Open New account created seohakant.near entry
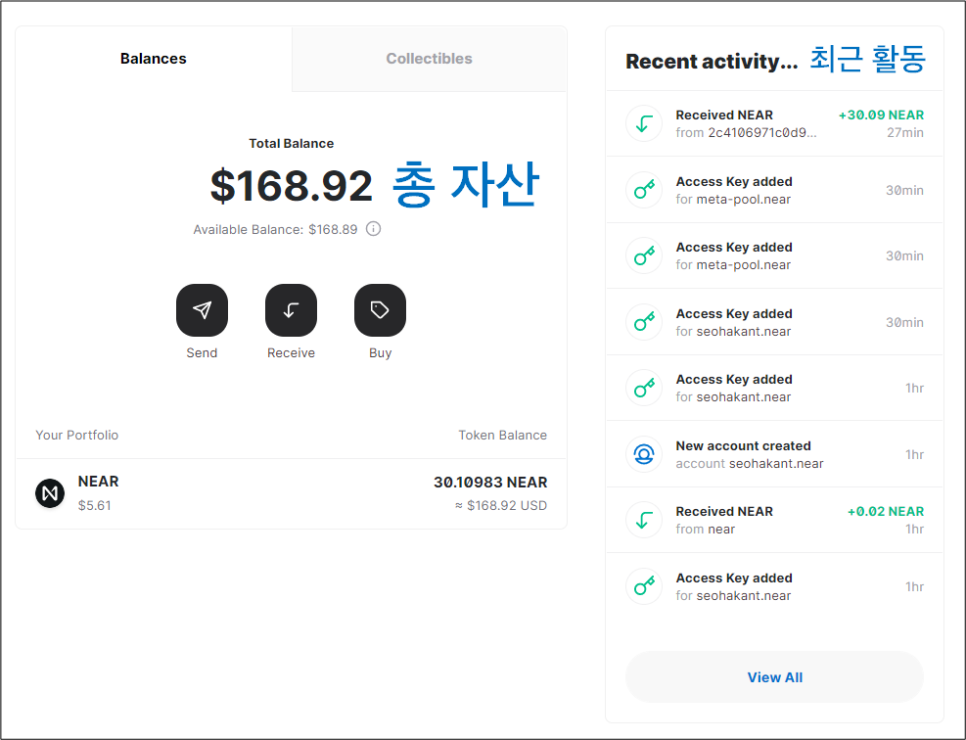Image resolution: width=966 pixels, height=740 pixels. pos(774,454)
